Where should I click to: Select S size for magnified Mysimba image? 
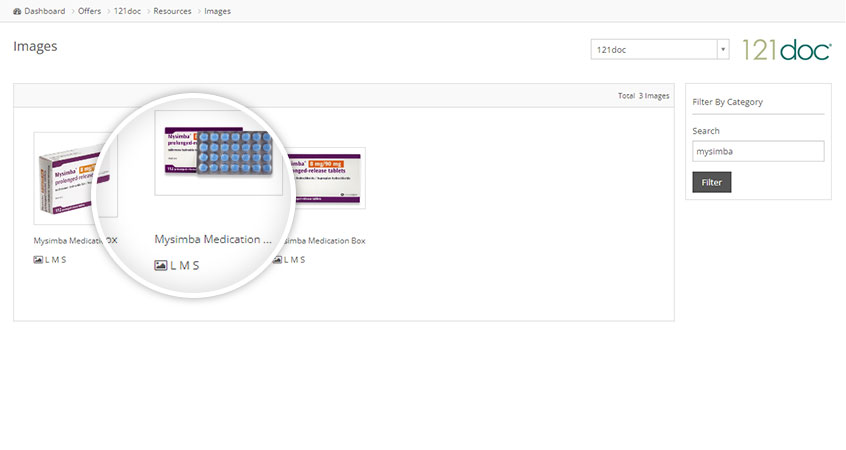point(196,265)
